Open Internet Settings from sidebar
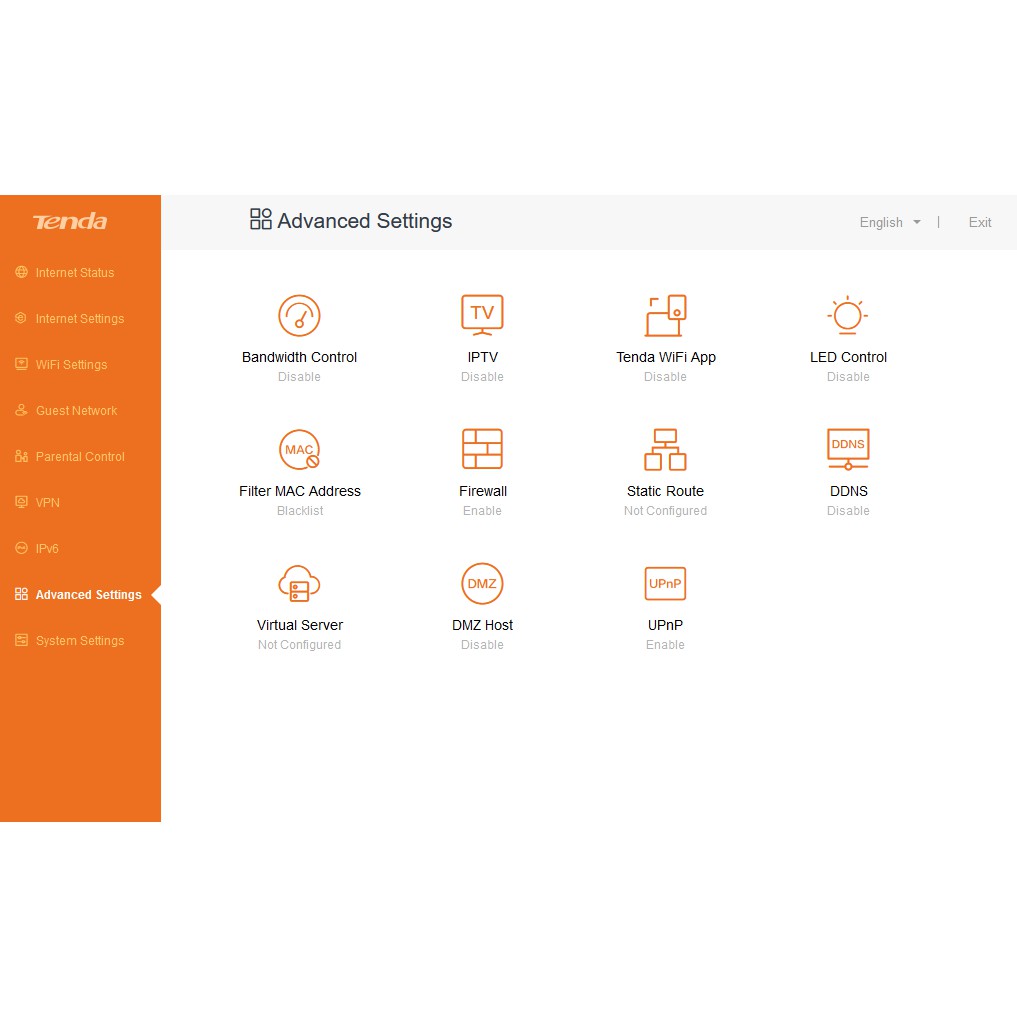Viewport: 1017px width, 1017px height. [80, 319]
